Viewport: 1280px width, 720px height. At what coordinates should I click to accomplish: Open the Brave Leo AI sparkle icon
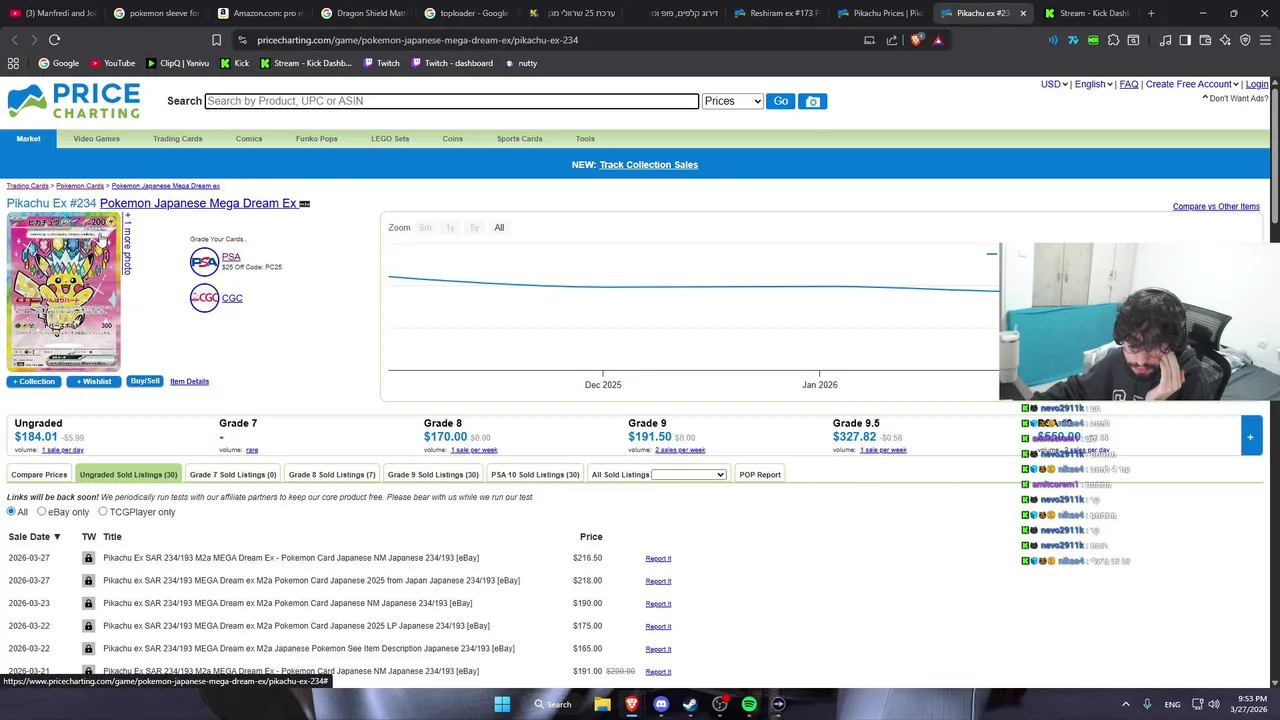1225,40
